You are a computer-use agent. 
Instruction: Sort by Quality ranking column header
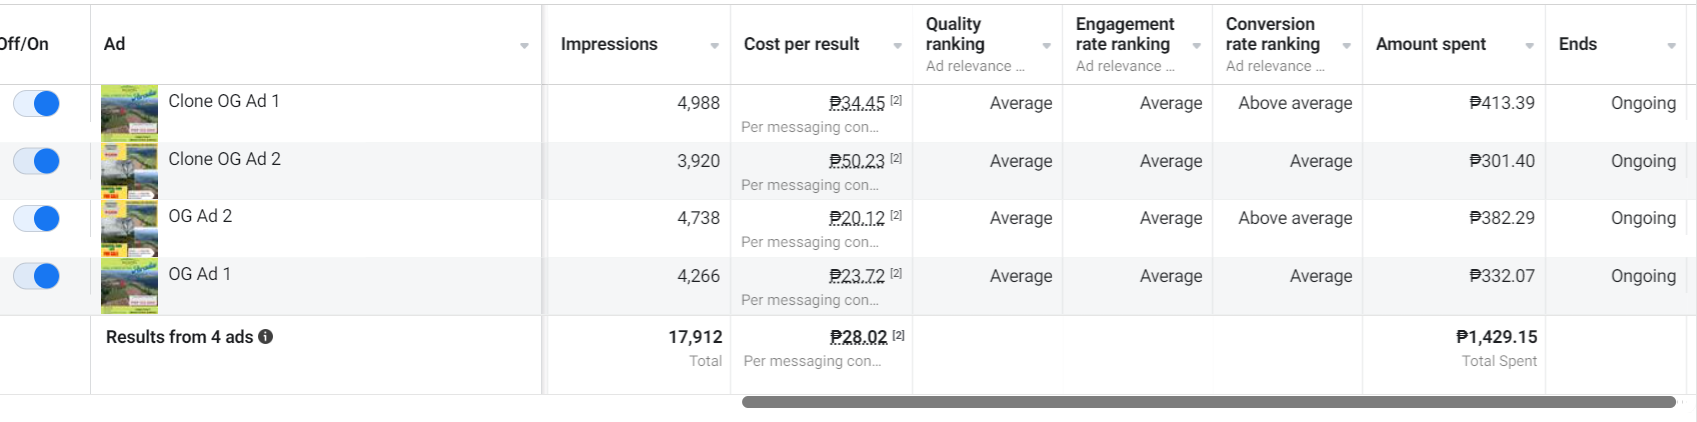[x=955, y=34]
